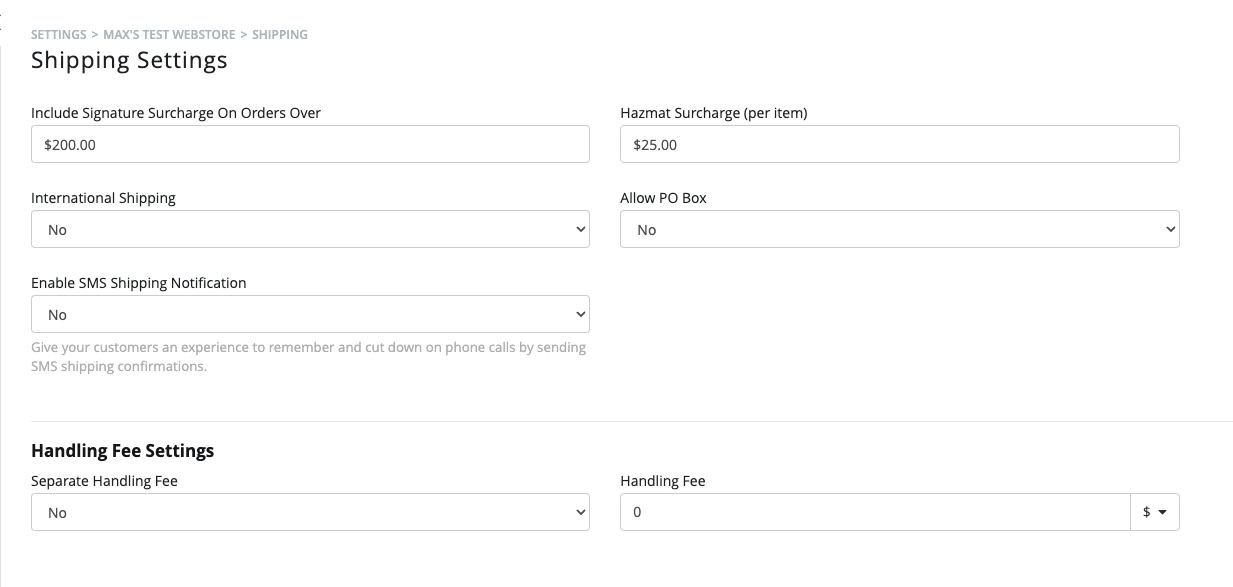Click the chevron on the International Shipping selector
1233x587 pixels.
(x=582, y=229)
